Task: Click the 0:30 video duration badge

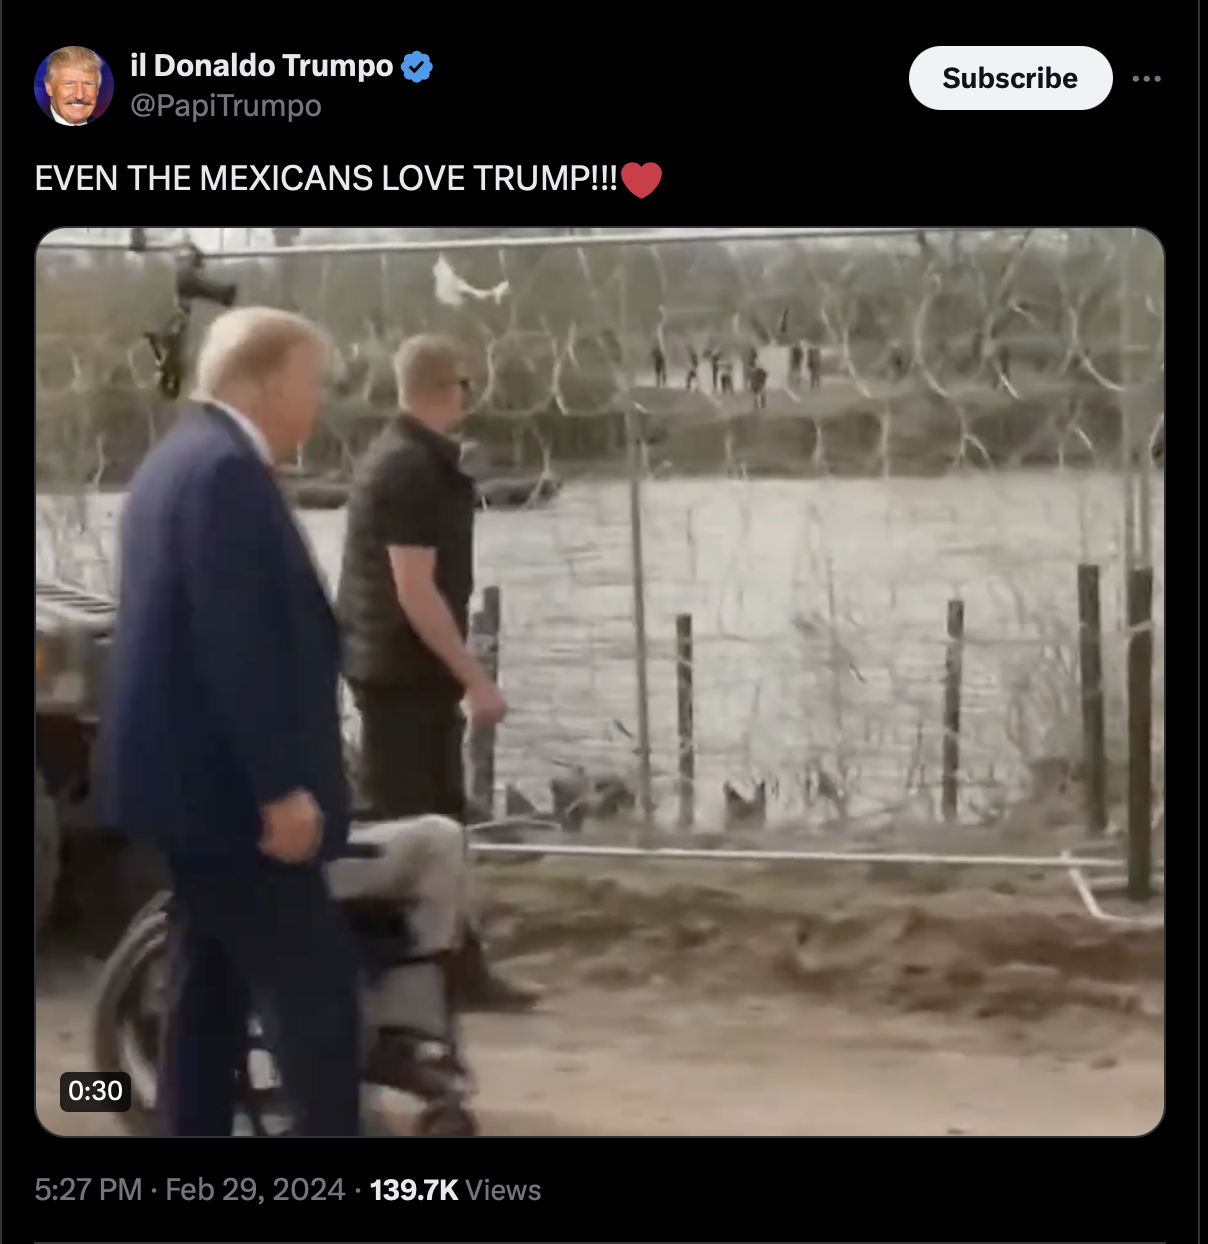Action: point(95,1090)
